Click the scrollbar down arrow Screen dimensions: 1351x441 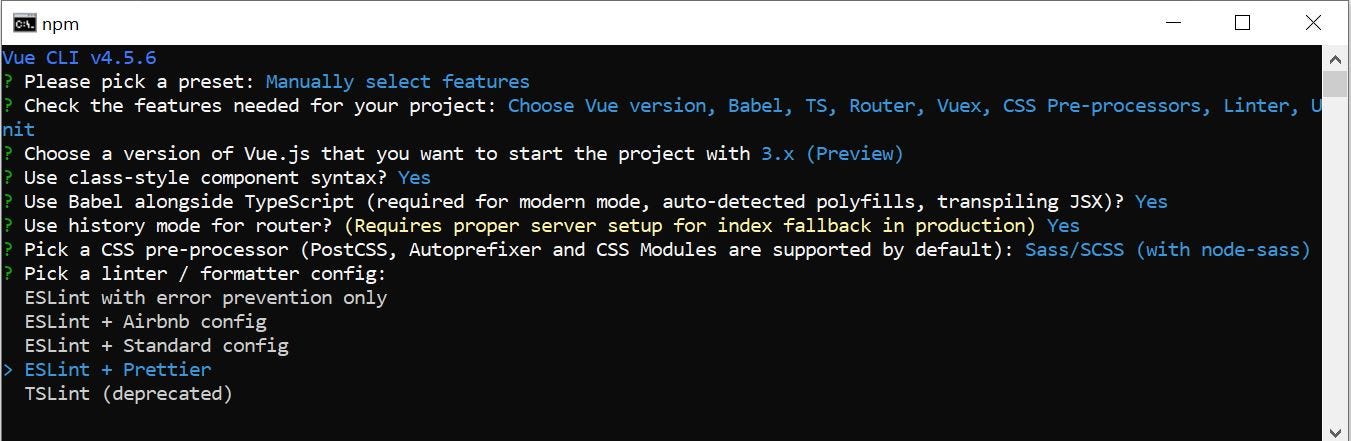1335,432
